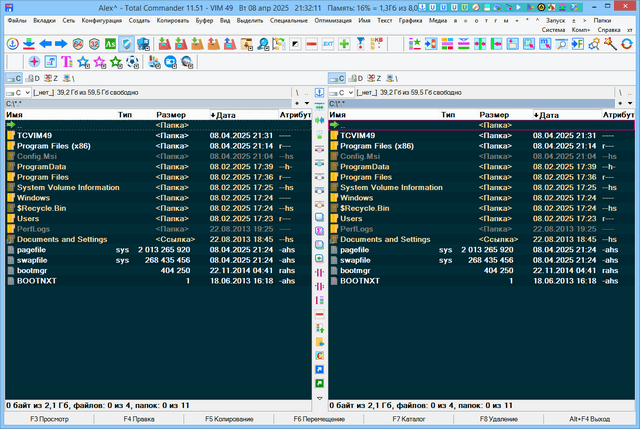Screen dimensions: 640x429
Task: Switch left panel to drive D
Action: 32,77
